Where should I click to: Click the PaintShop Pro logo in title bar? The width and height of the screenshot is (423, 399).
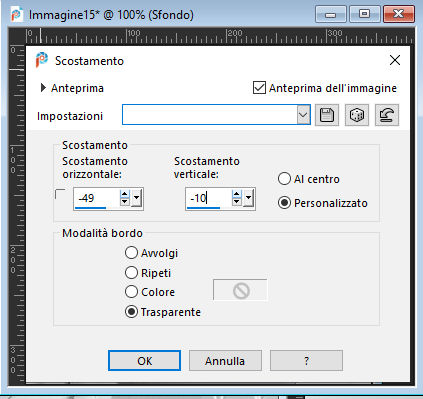(16, 15)
